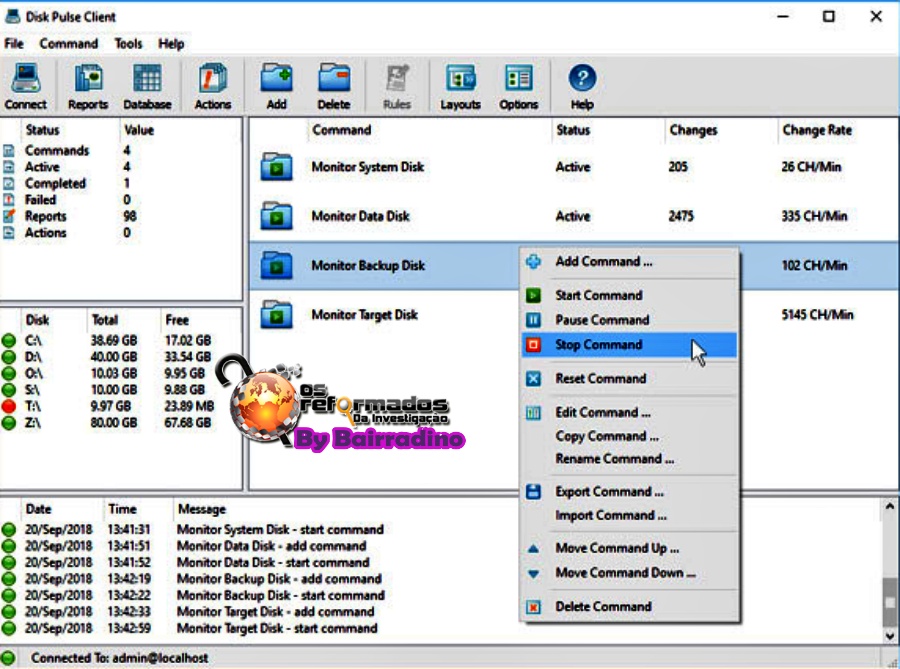Choose Delete Command from context menu
Image resolution: width=900 pixels, height=669 pixels.
coord(629,606)
